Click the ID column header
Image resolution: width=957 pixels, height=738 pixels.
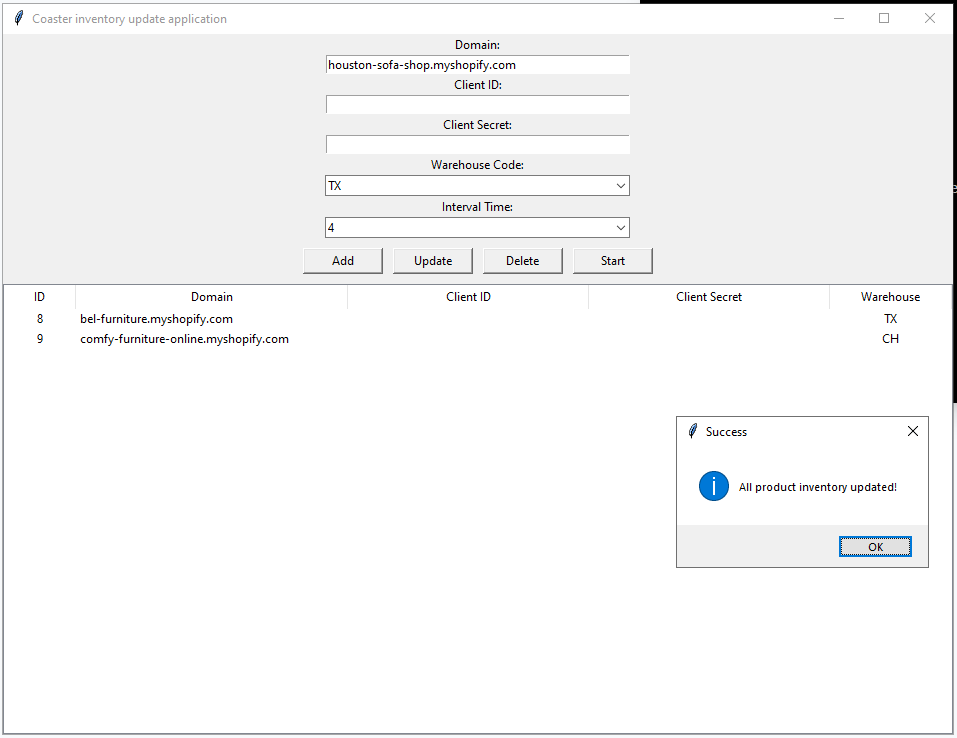(39, 296)
